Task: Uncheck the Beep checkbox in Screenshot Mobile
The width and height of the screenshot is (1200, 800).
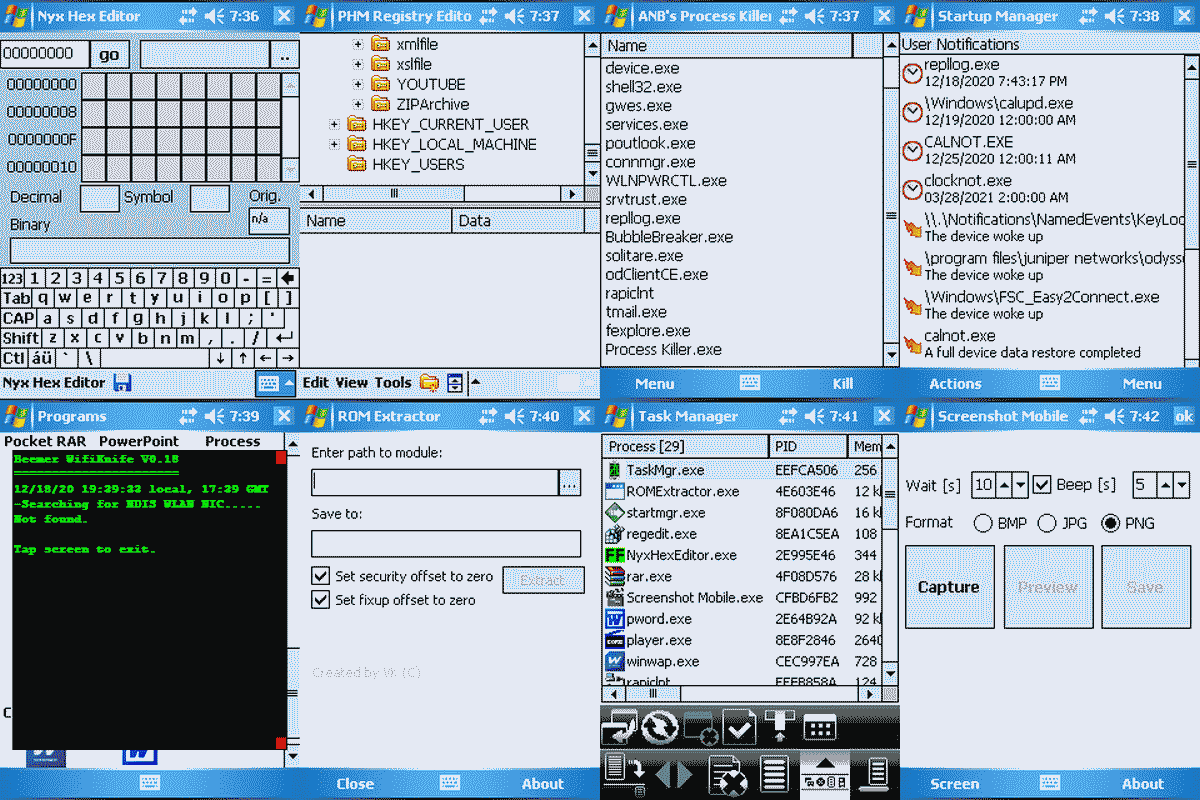Action: coord(1042,485)
